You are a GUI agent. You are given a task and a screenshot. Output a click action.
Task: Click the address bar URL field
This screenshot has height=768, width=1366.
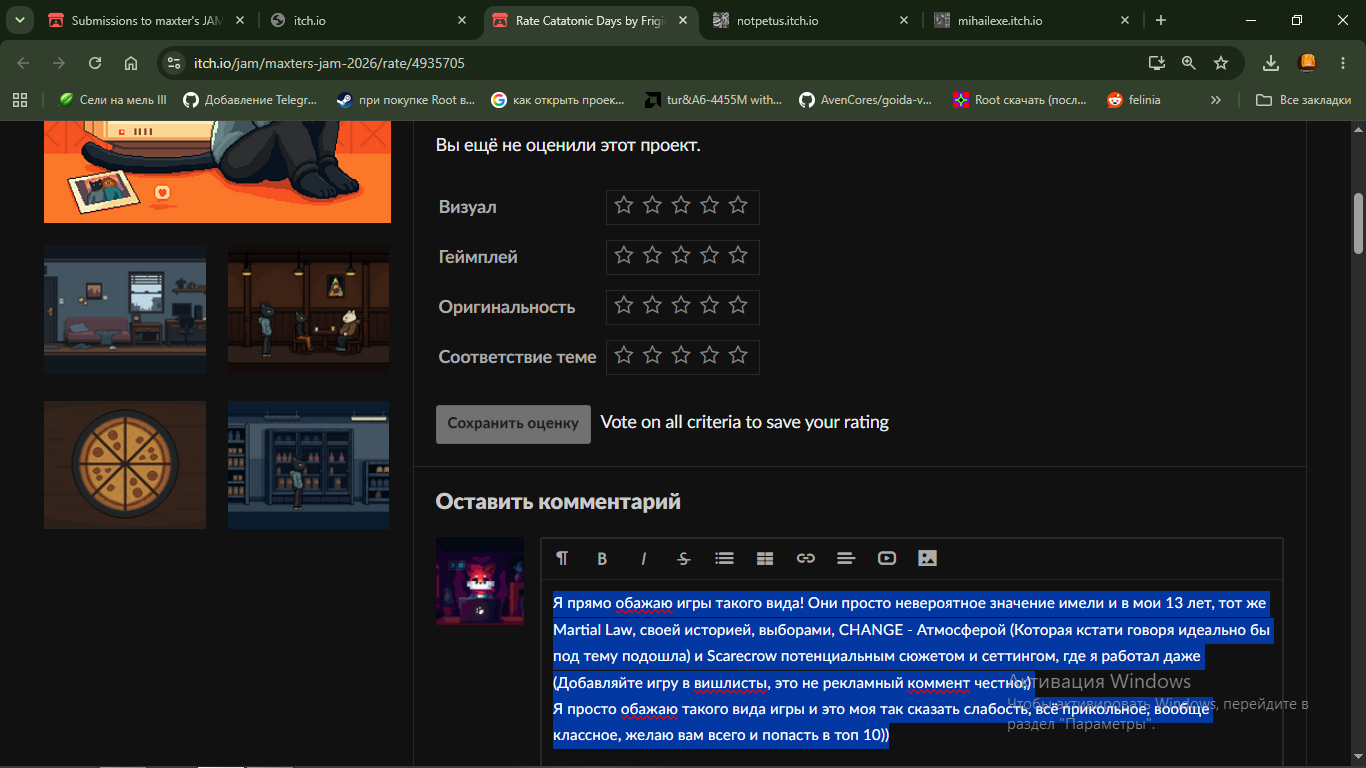pos(658,63)
